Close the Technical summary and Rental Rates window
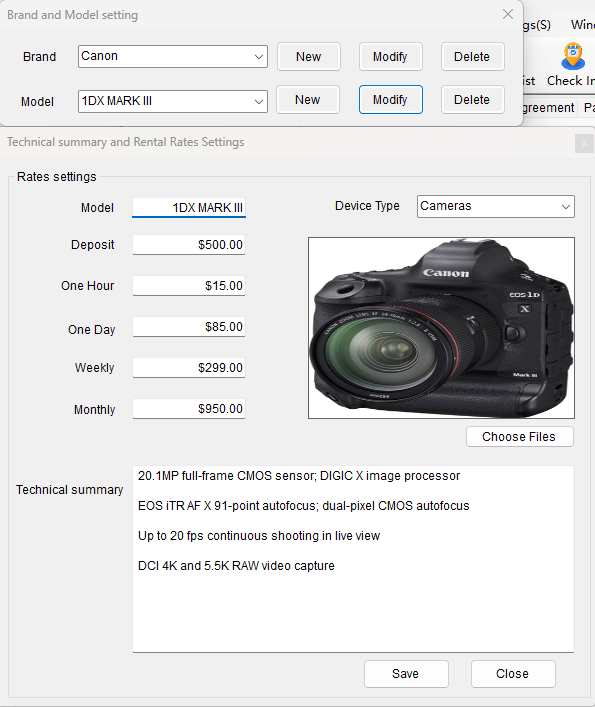The height and width of the screenshot is (707, 595). pos(584,144)
